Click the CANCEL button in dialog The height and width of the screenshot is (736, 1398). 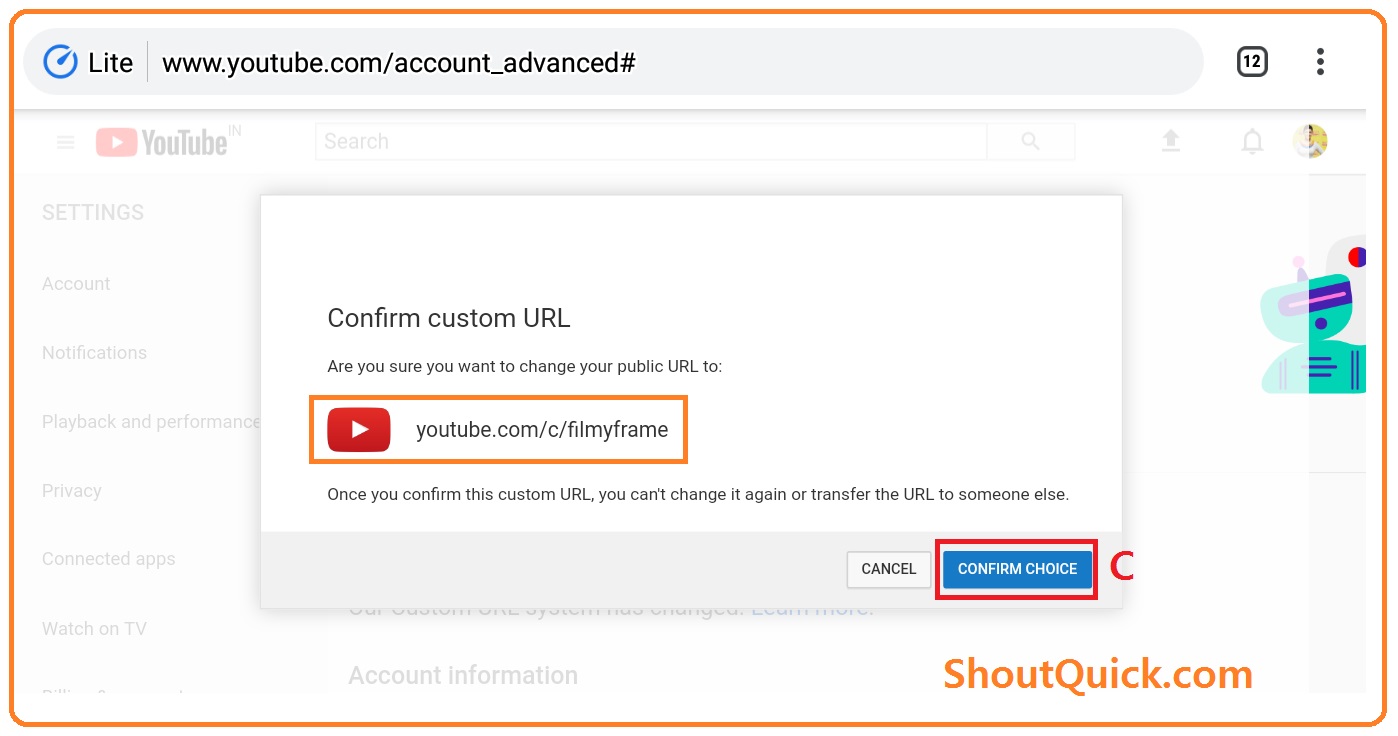[x=889, y=569]
